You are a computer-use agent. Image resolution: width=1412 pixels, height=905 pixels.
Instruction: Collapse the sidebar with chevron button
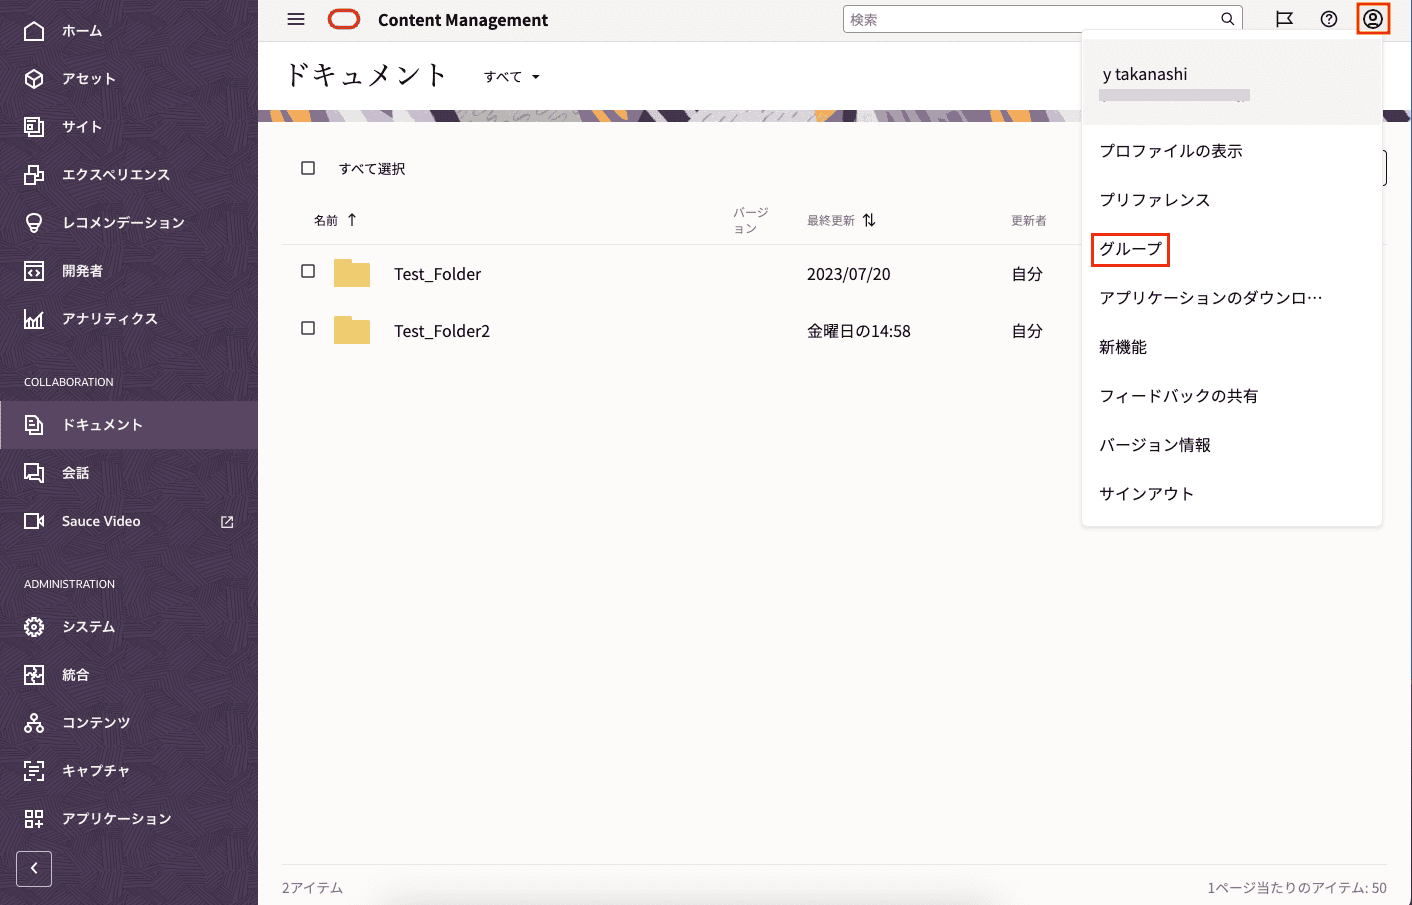(34, 868)
